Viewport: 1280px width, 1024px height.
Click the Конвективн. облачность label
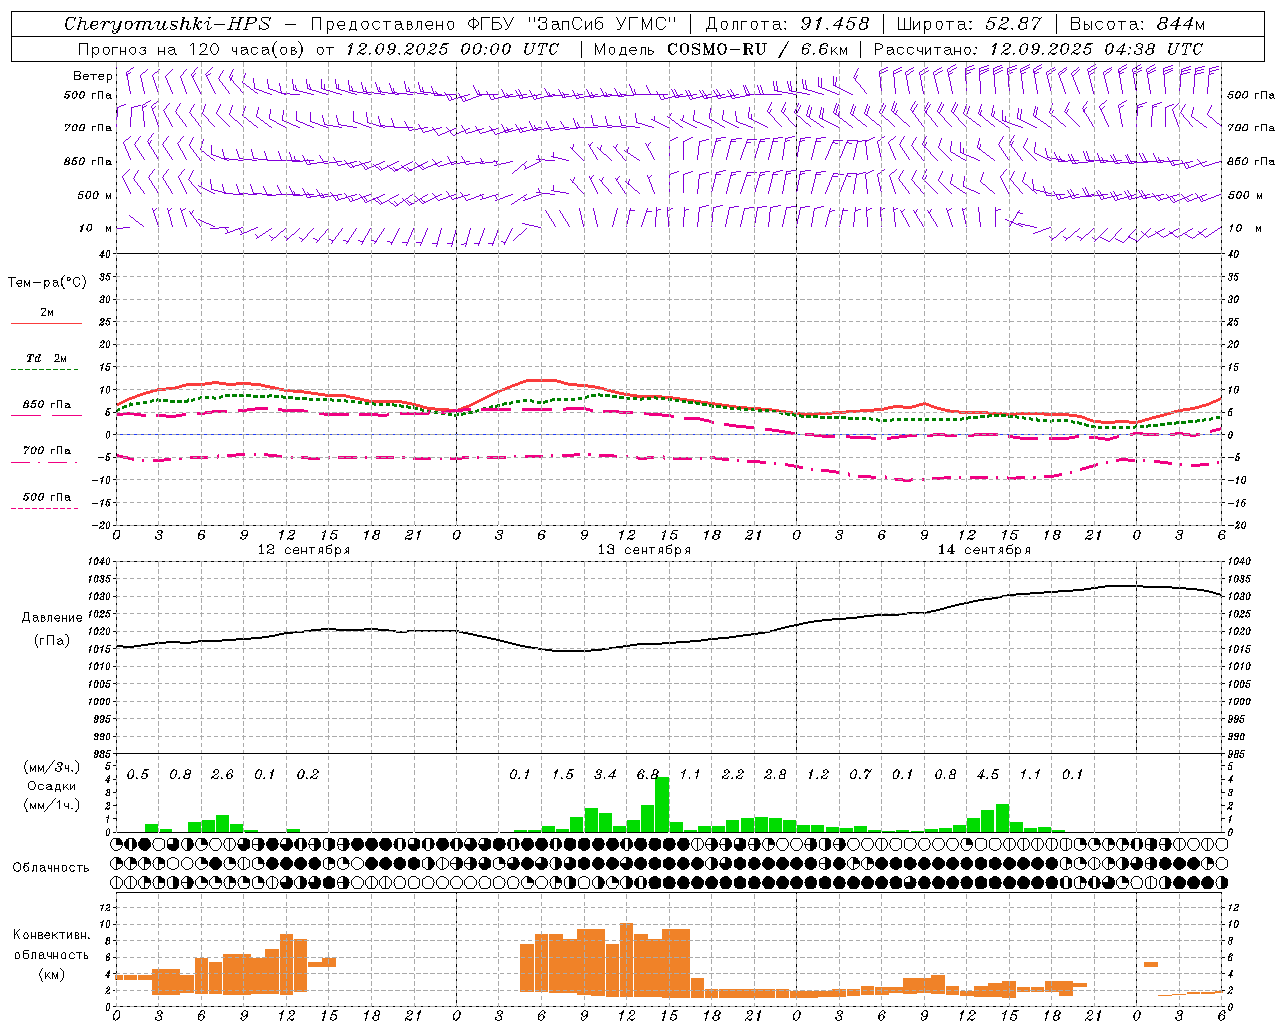51,945
